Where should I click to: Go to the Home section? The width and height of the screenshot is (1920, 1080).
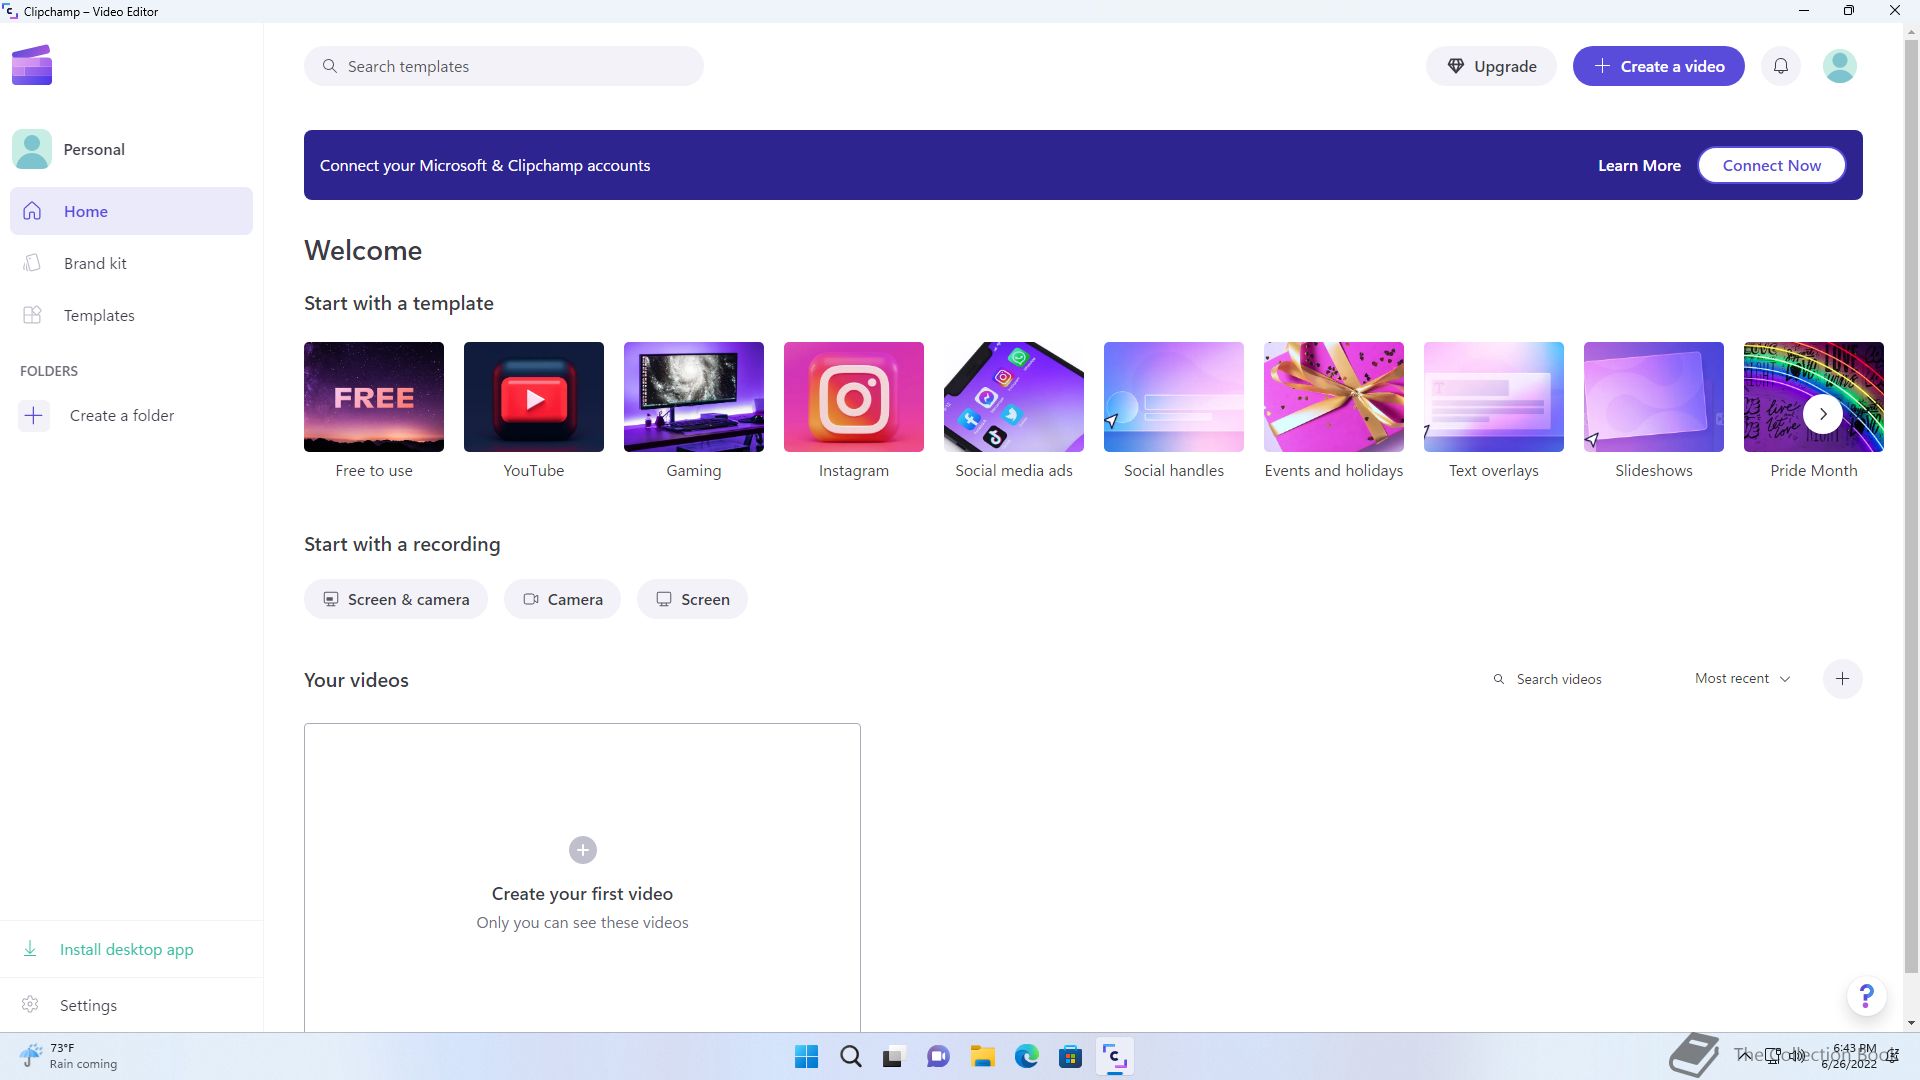click(131, 211)
